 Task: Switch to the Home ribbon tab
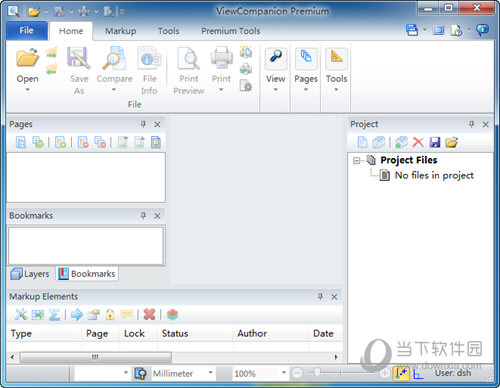tap(71, 31)
